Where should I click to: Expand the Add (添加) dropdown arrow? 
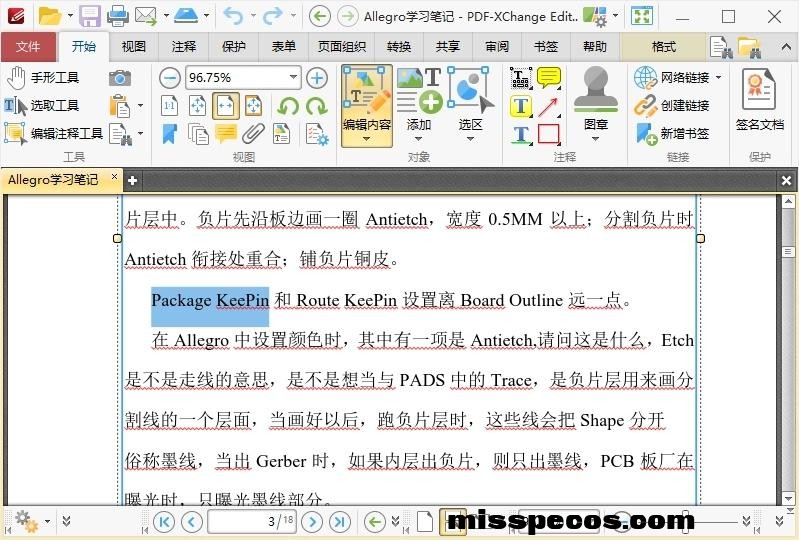click(x=418, y=139)
